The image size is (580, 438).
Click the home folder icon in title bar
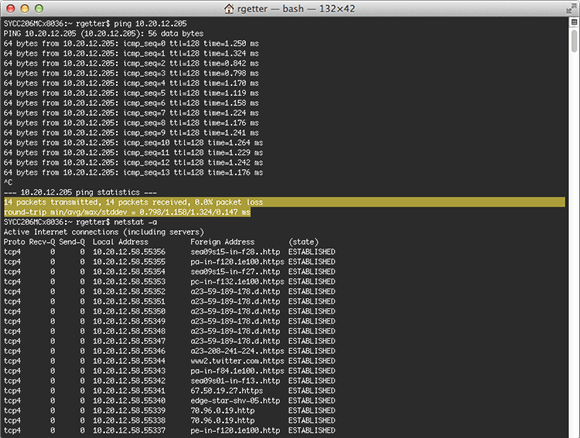(229, 9)
